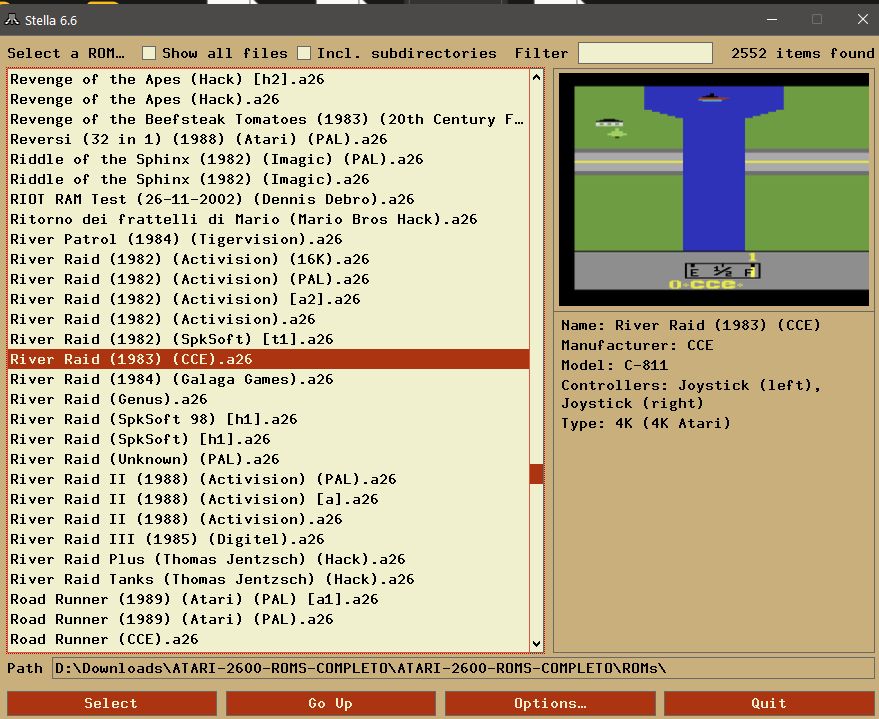Select River Raid II (1988) (Activision) [a].a26
Image resolution: width=879 pixels, height=719 pixels.
coord(269,499)
